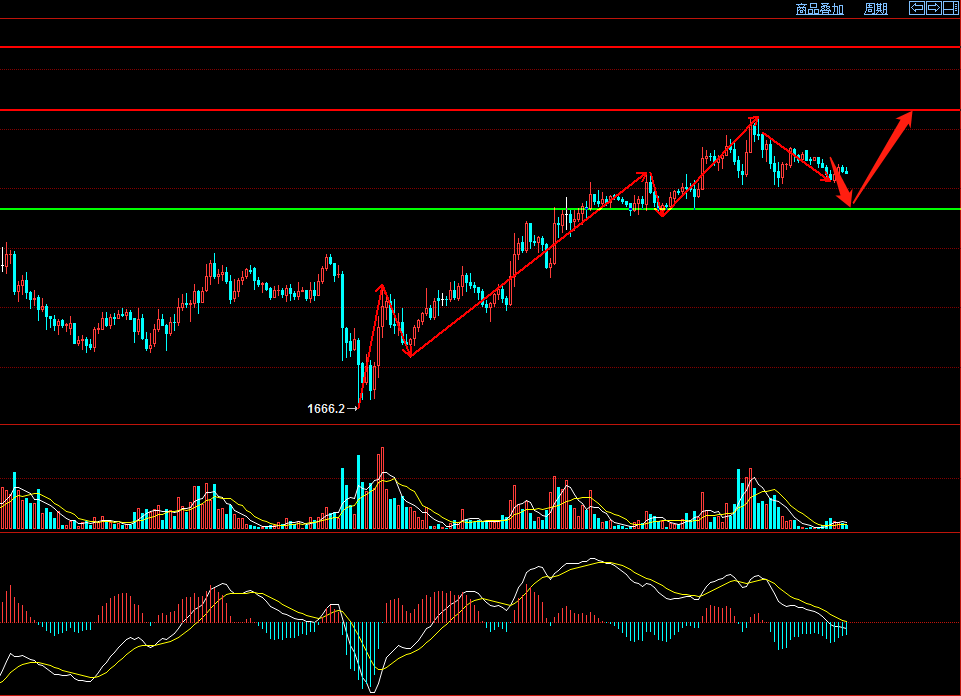961x696 pixels.
Task: Click the 1666.2 low price label
Action: click(326, 409)
